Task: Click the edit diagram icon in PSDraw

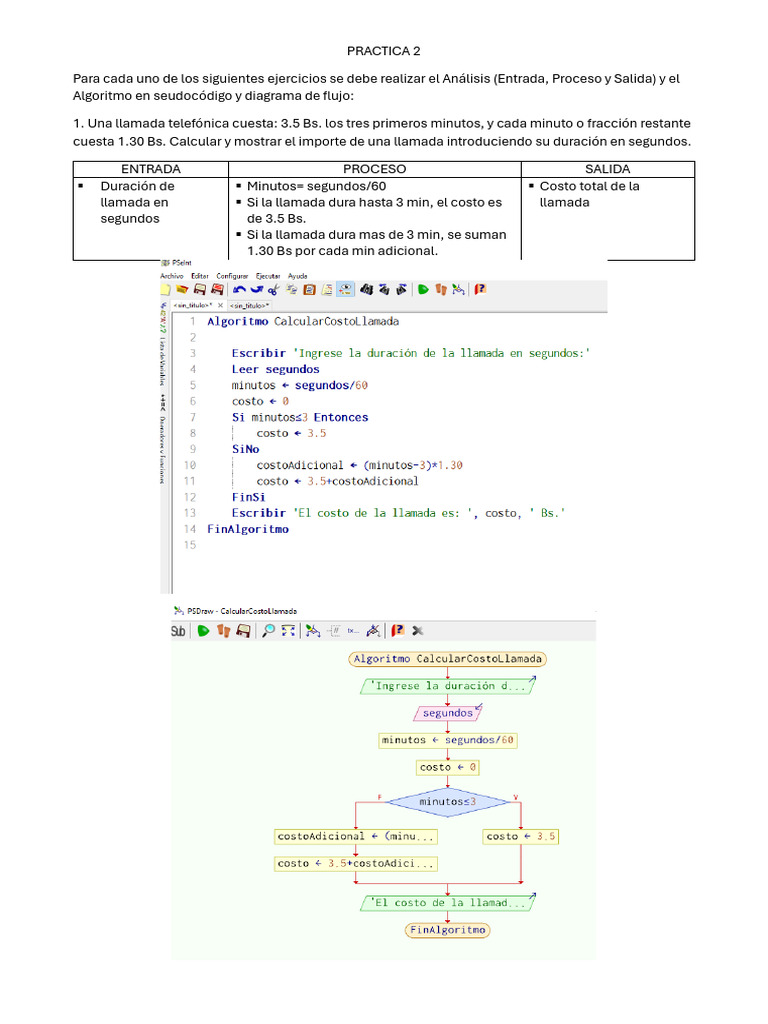Action: click(373, 631)
